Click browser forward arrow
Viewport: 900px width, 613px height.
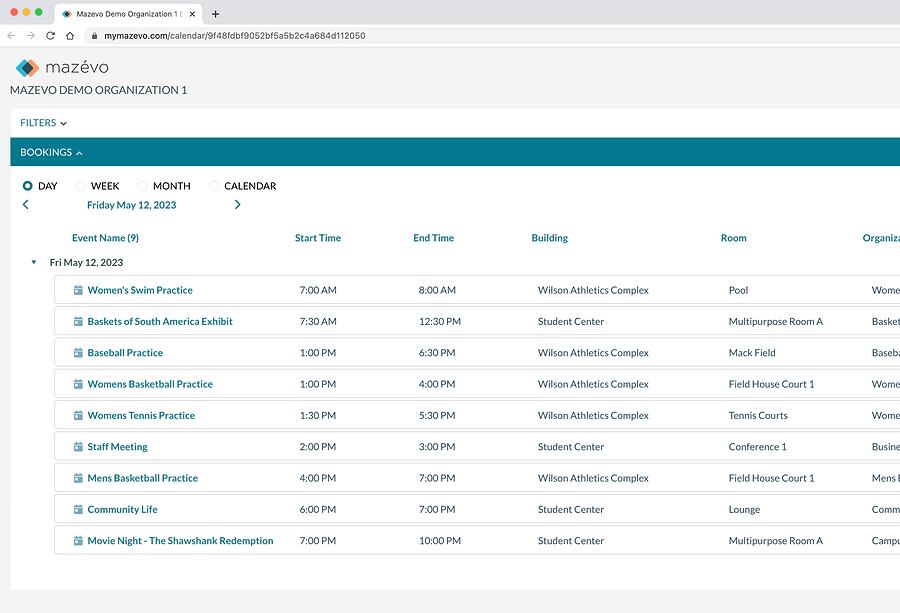pyautogui.click(x=30, y=36)
